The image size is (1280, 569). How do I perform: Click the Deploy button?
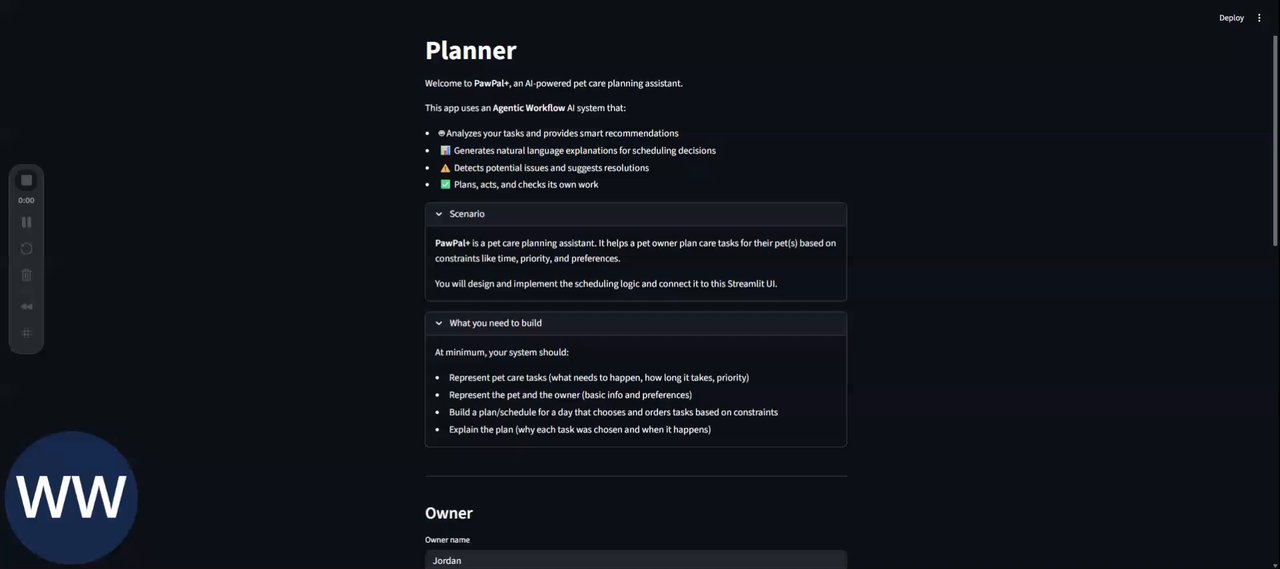click(1231, 18)
